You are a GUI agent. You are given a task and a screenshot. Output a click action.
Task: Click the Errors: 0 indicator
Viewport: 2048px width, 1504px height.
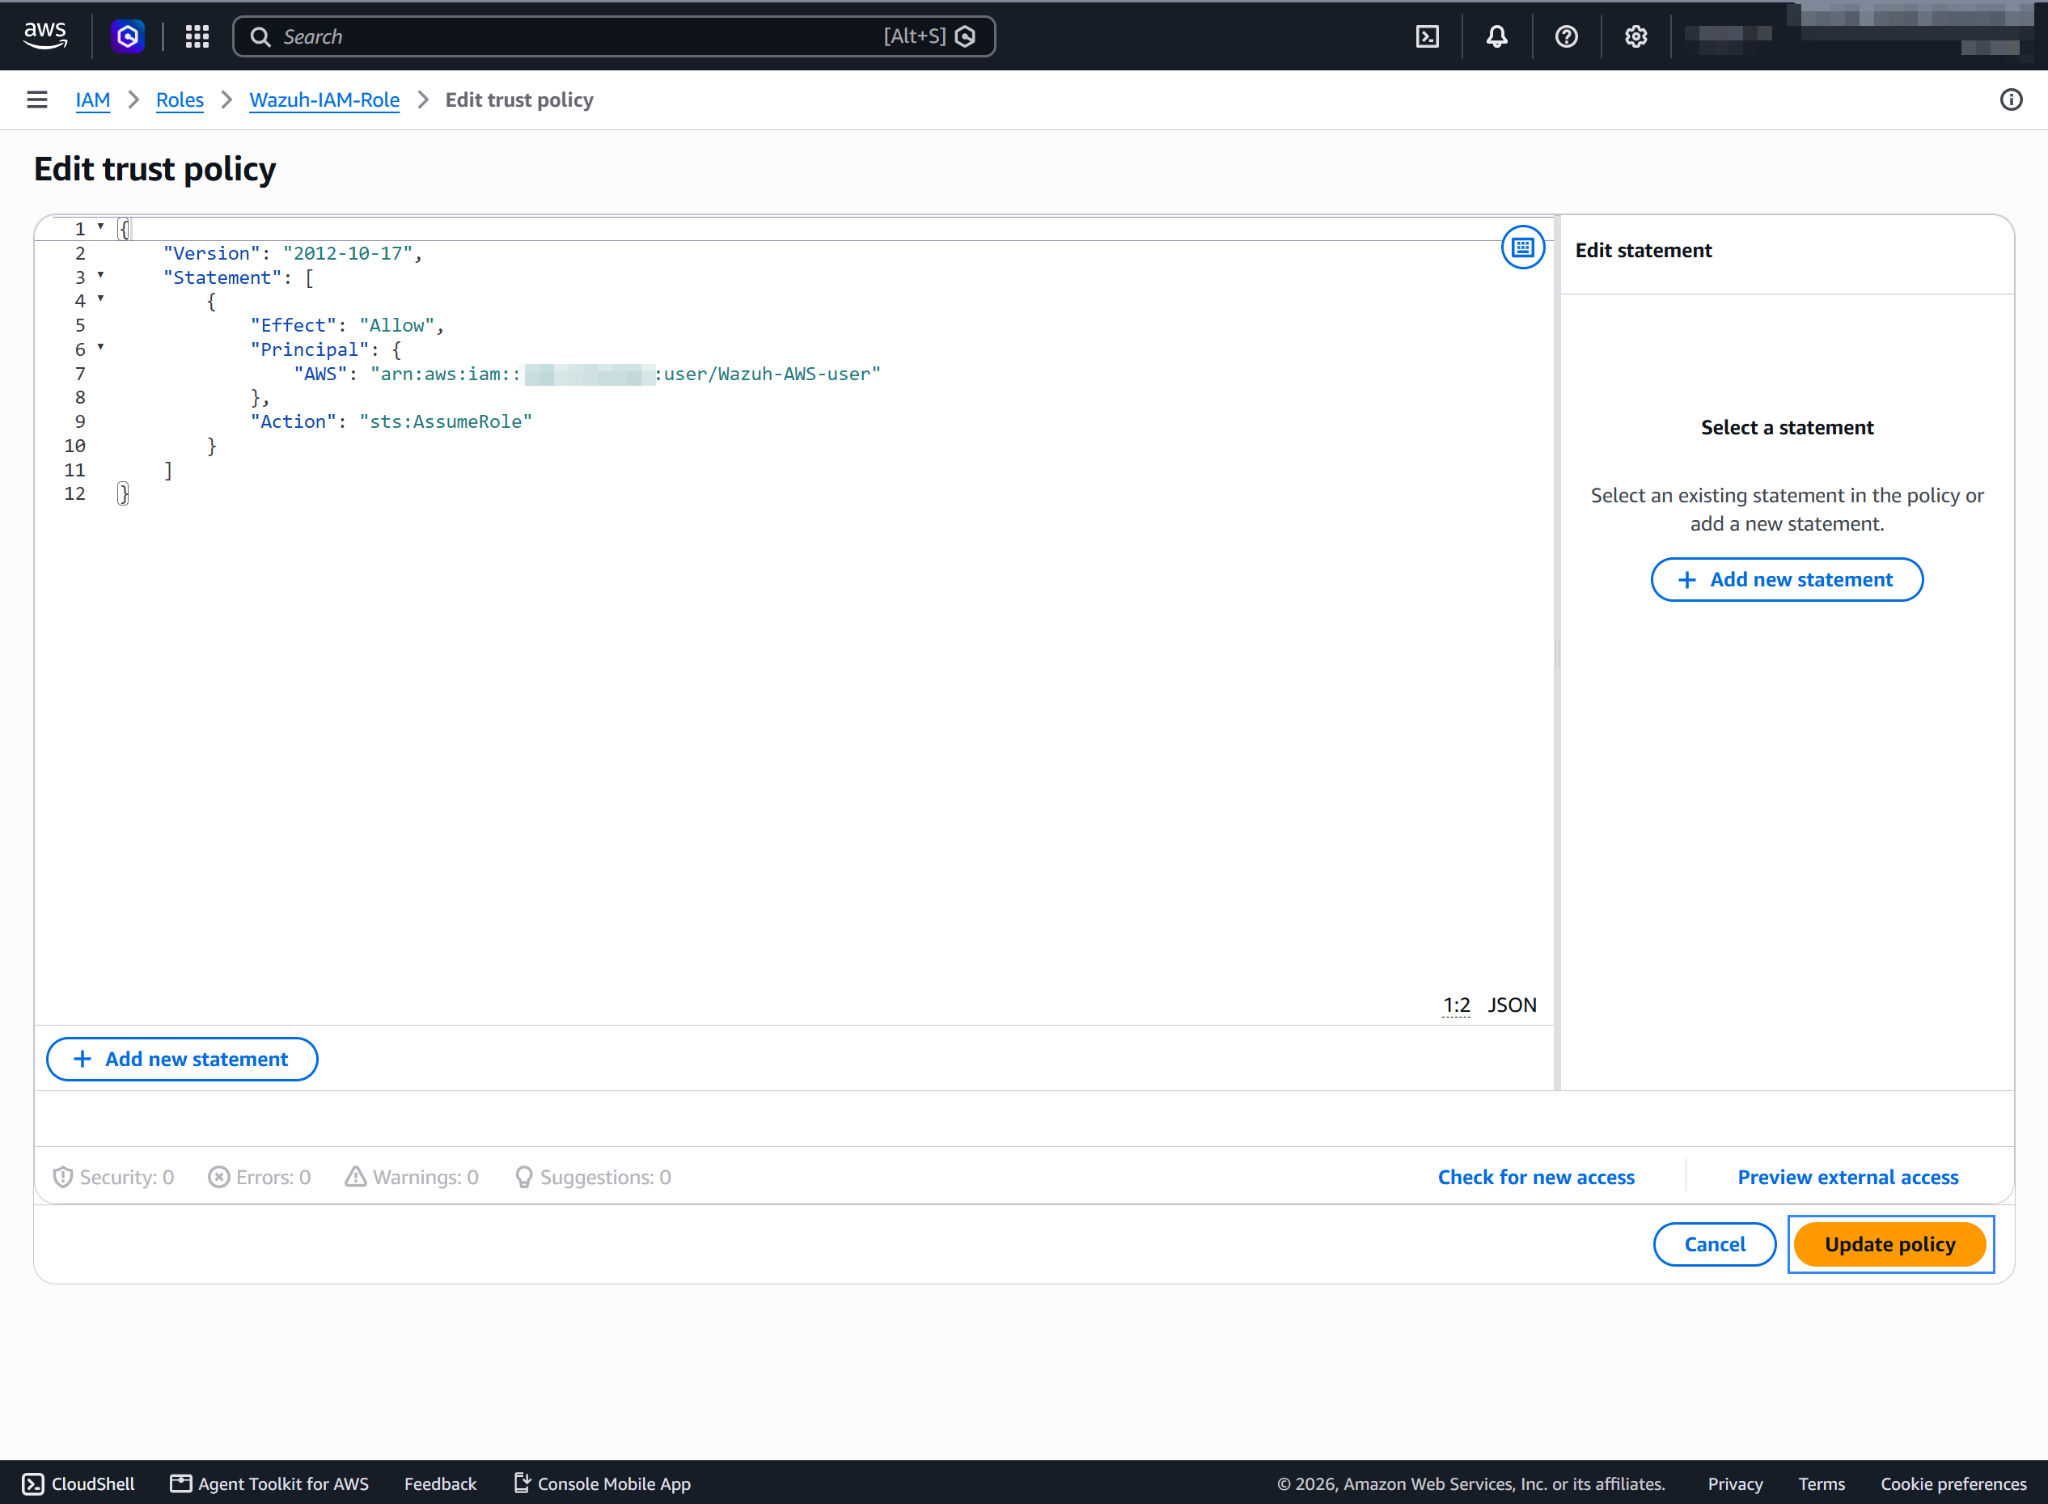click(260, 1177)
